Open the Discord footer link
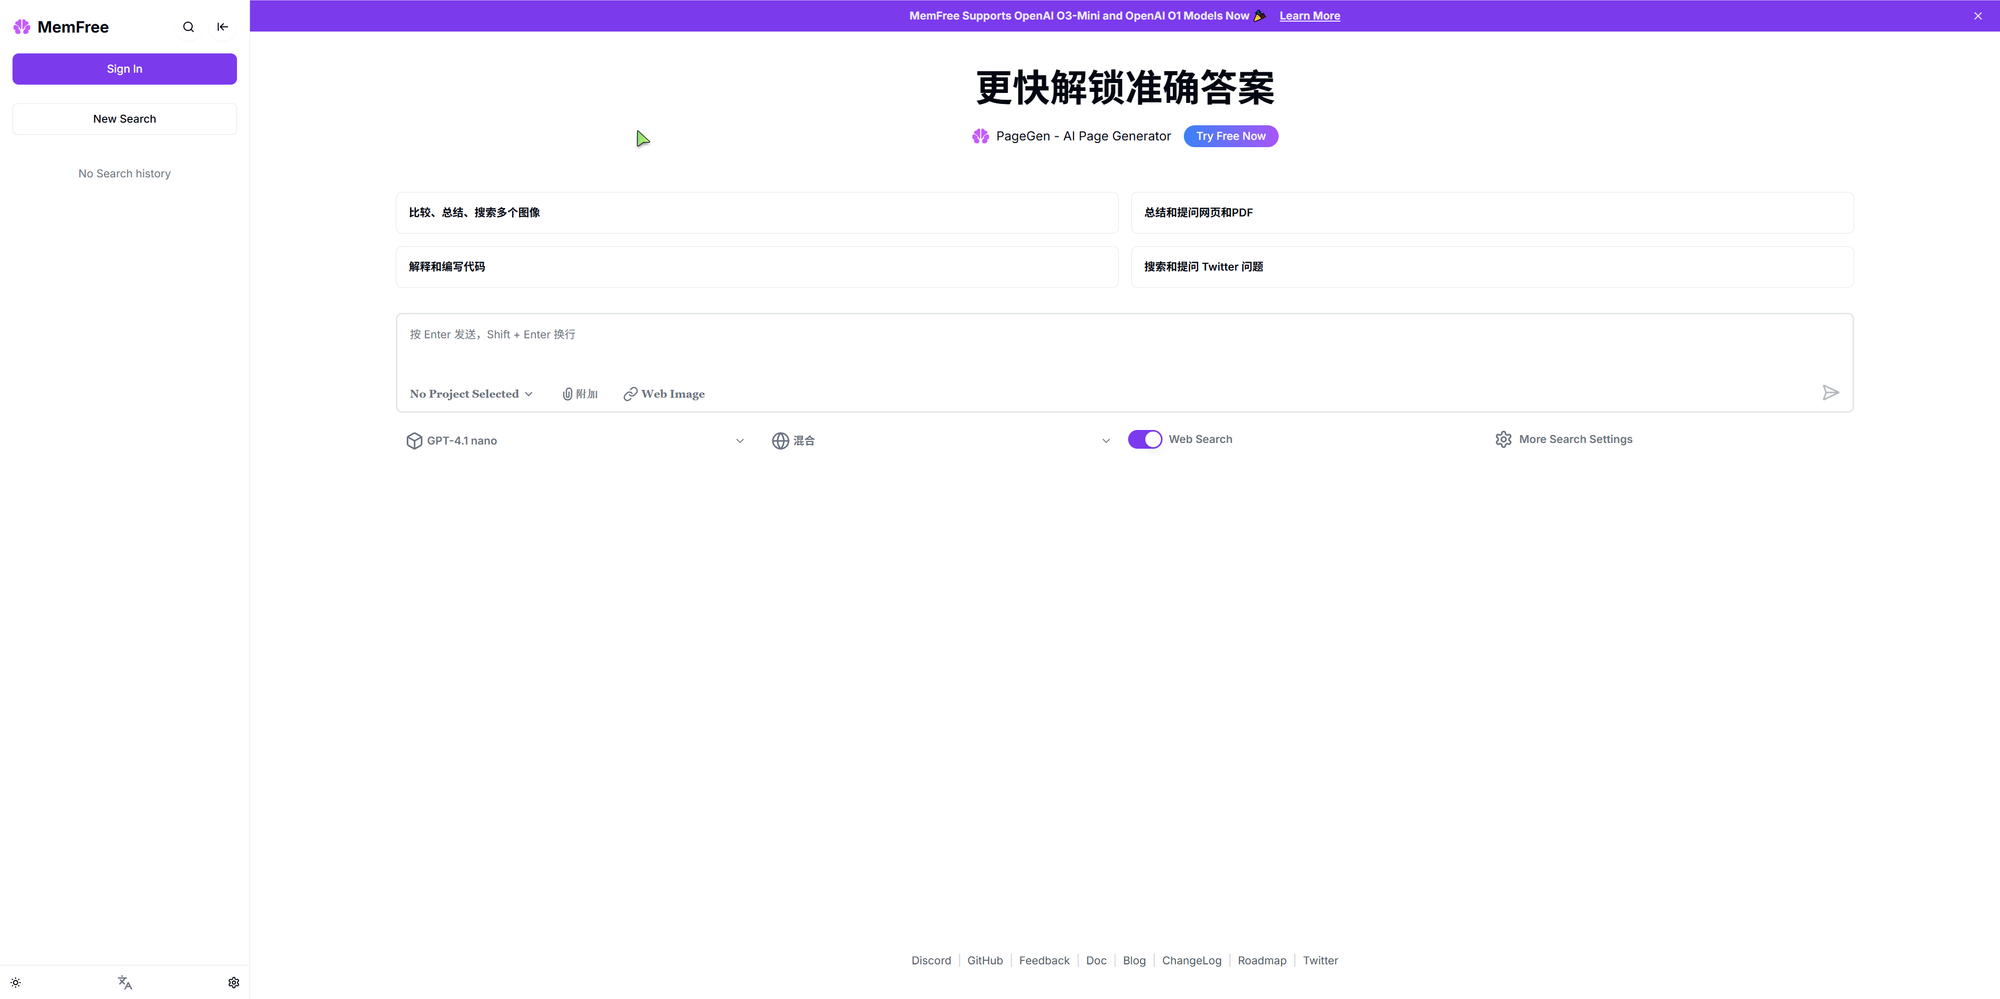The width and height of the screenshot is (2000, 999). click(x=931, y=961)
